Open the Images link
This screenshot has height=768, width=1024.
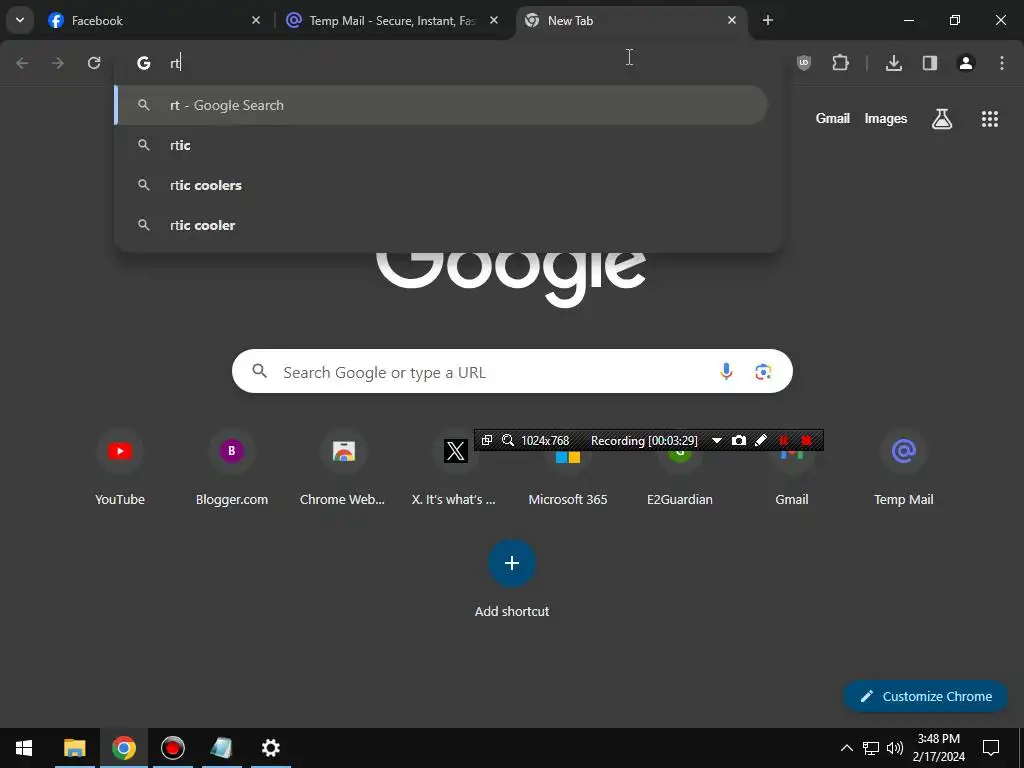pos(886,118)
